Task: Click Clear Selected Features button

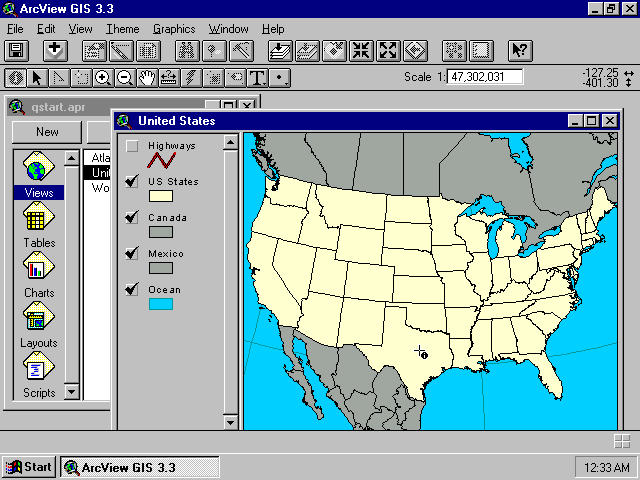Action: point(481,51)
